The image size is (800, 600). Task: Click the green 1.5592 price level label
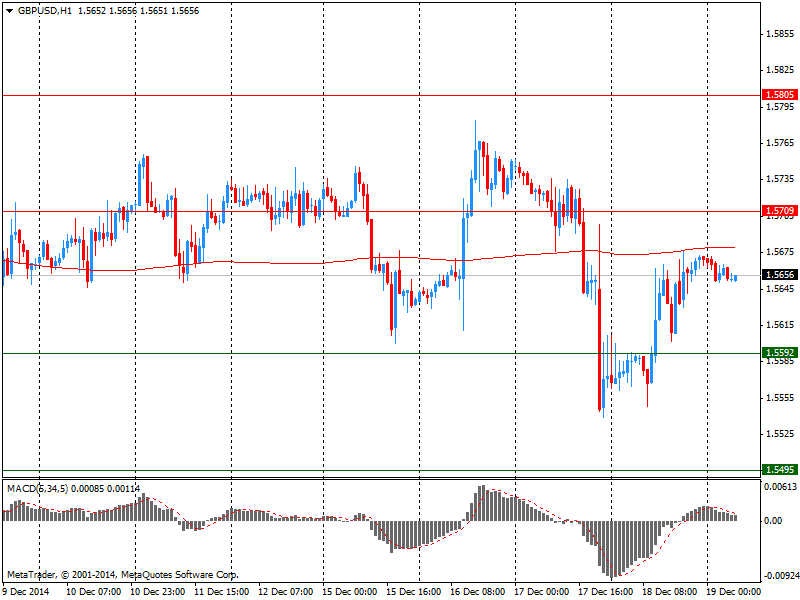(x=780, y=353)
